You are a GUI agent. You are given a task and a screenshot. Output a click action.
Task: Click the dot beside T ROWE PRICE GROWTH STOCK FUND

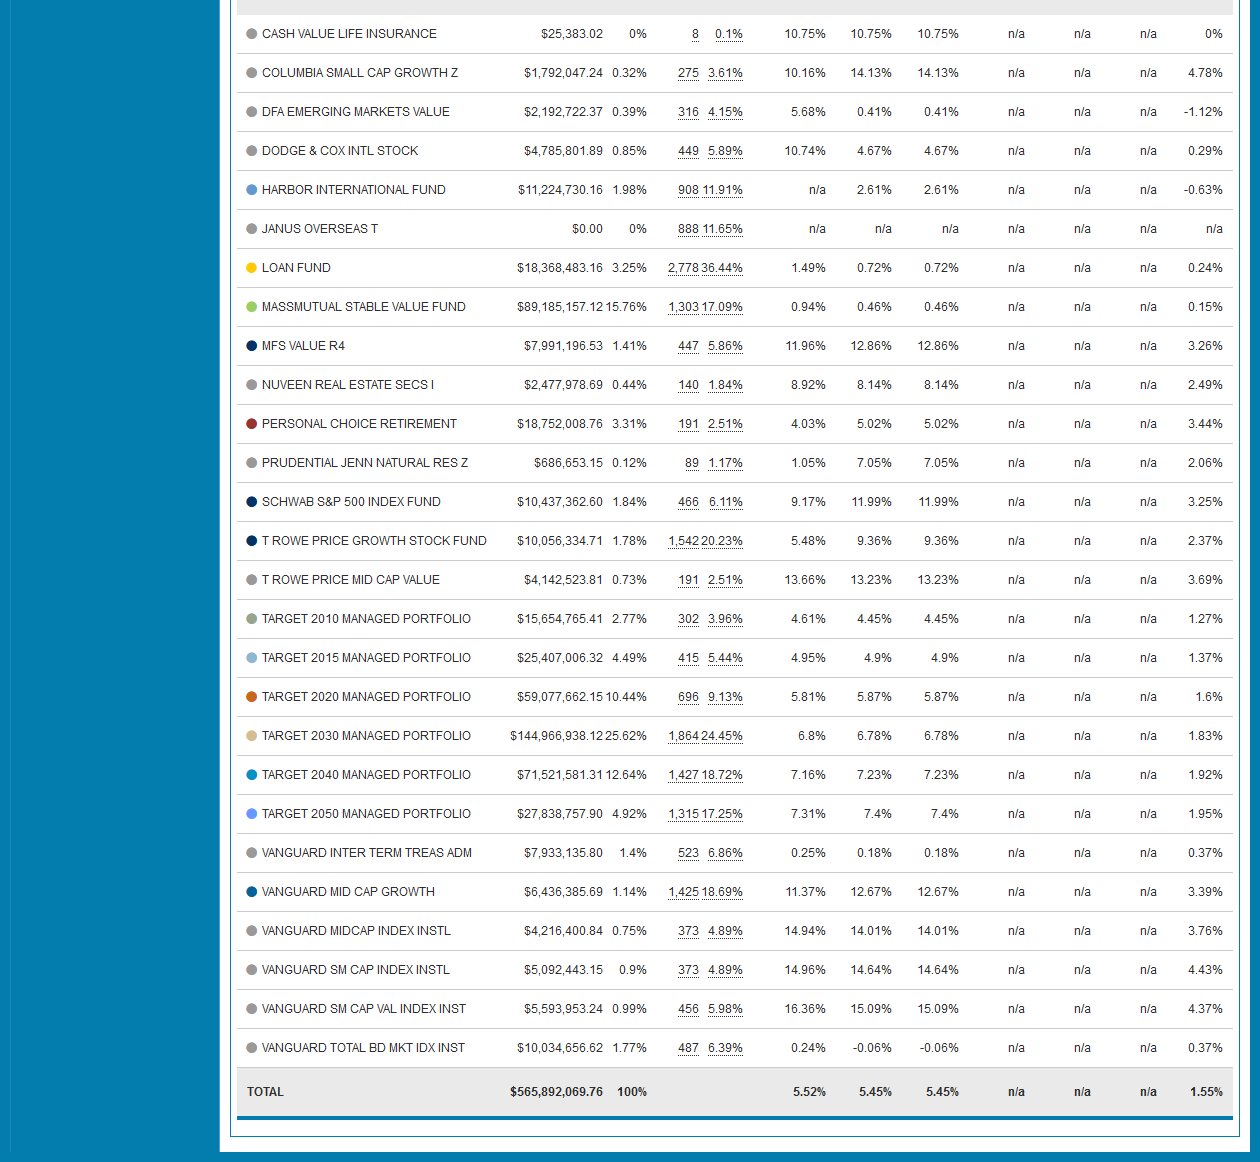(252, 541)
